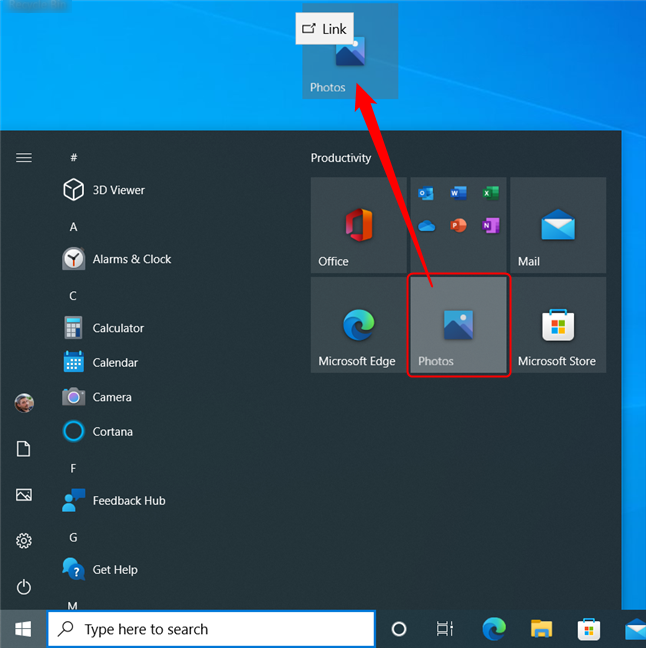Open Get Help app

(x=100, y=569)
